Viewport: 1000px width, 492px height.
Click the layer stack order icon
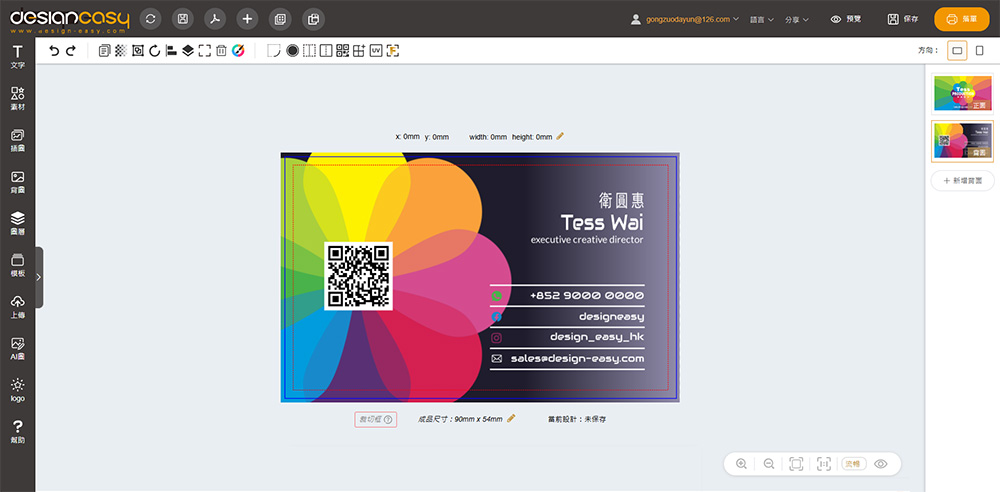[188, 51]
